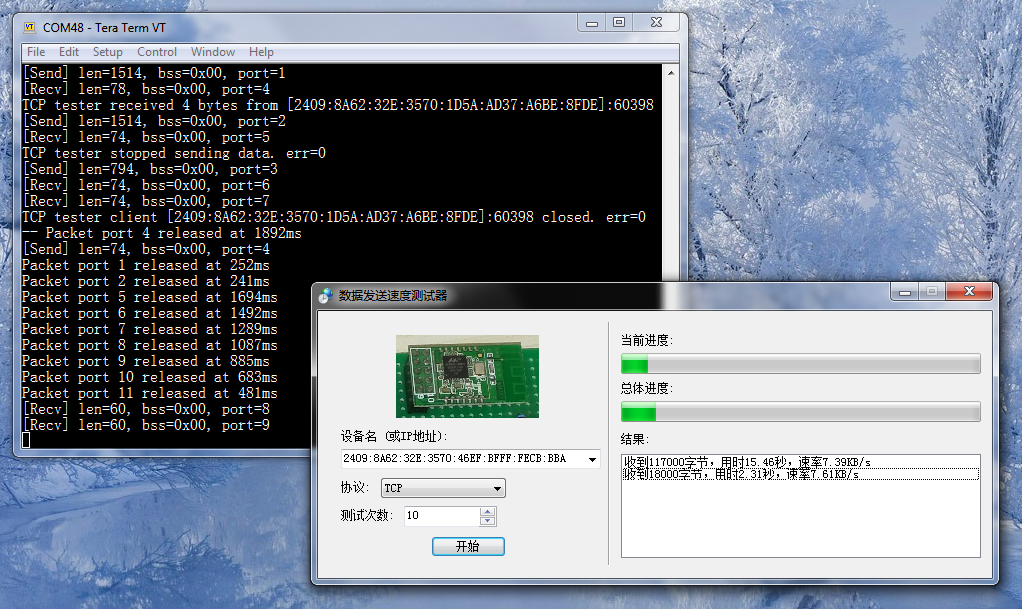Viewport: 1022px width, 609px height.
Task: Click the test count field showing 10
Action: [x=440, y=515]
